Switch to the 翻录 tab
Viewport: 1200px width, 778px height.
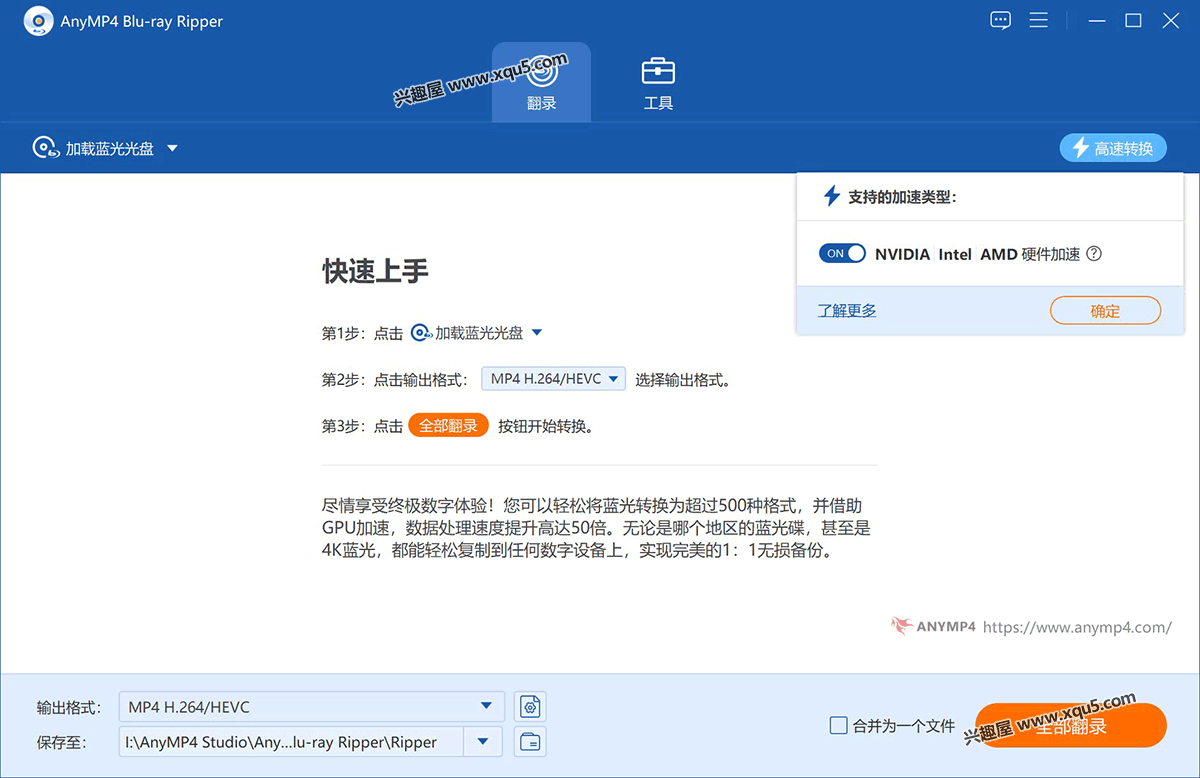pos(541,82)
